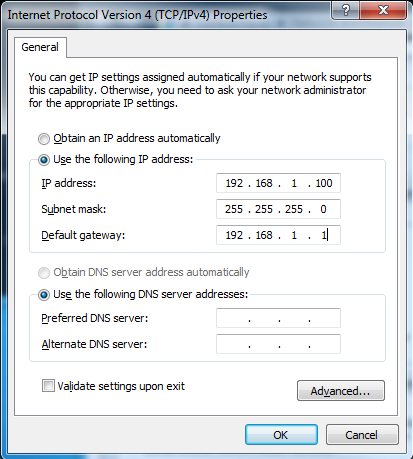Click the Default gateway input field
The width and height of the screenshot is (413, 459).
(x=278, y=235)
